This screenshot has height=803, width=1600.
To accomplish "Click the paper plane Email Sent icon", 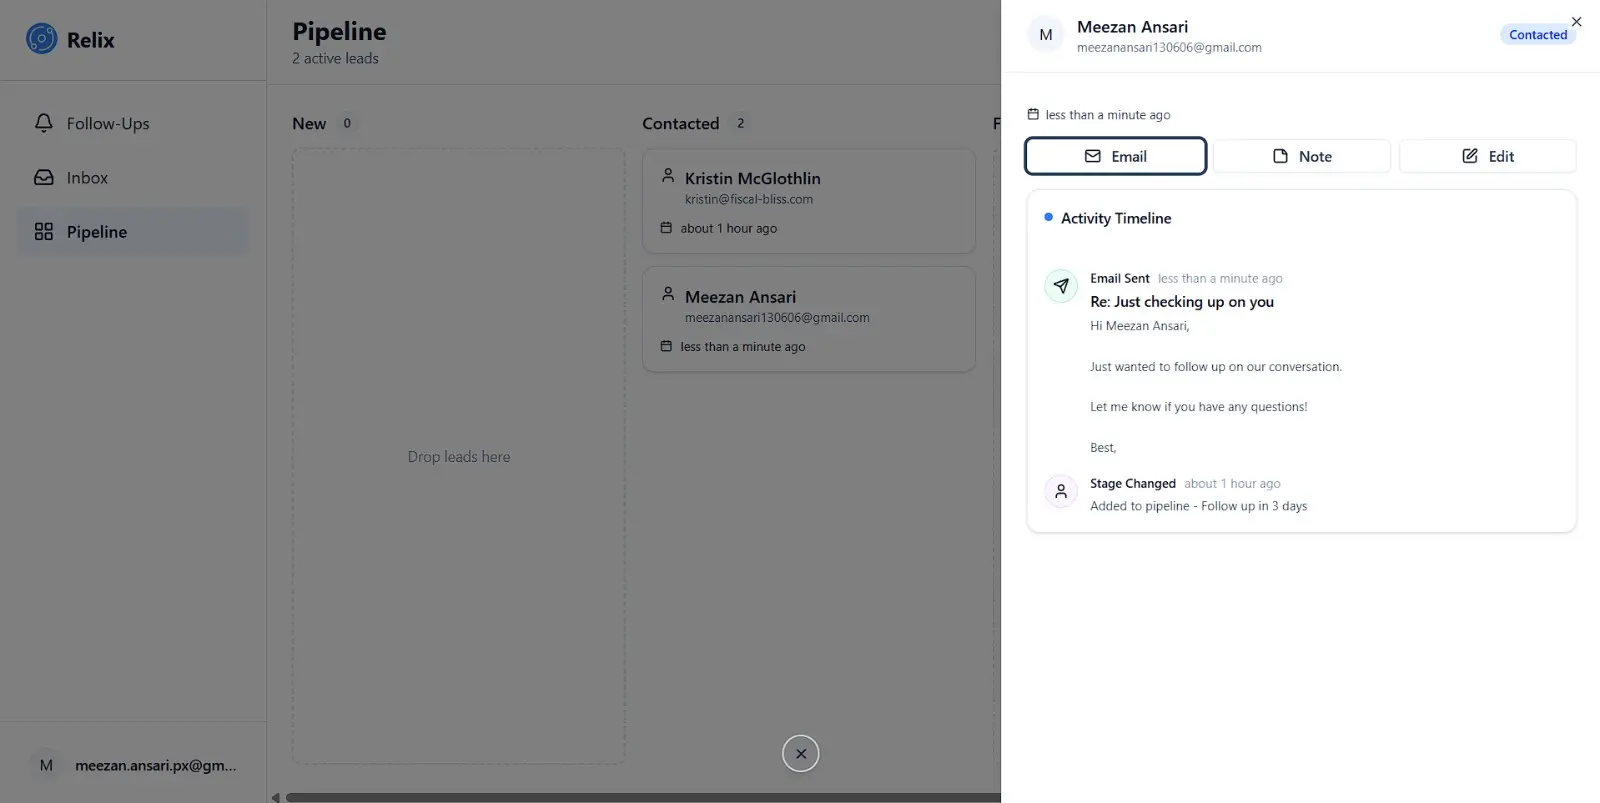I will [x=1061, y=286].
